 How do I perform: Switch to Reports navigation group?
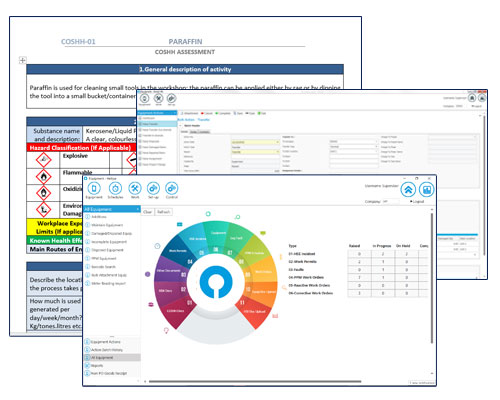point(97,366)
